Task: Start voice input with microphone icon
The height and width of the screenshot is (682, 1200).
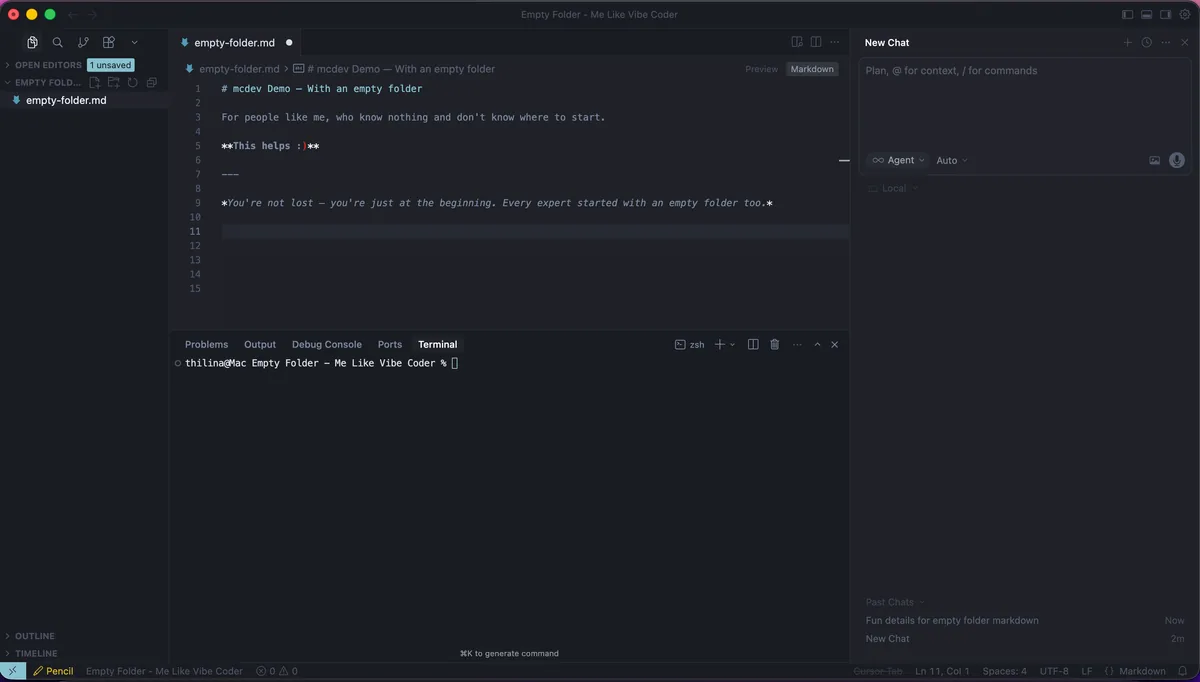Action: click(1177, 160)
